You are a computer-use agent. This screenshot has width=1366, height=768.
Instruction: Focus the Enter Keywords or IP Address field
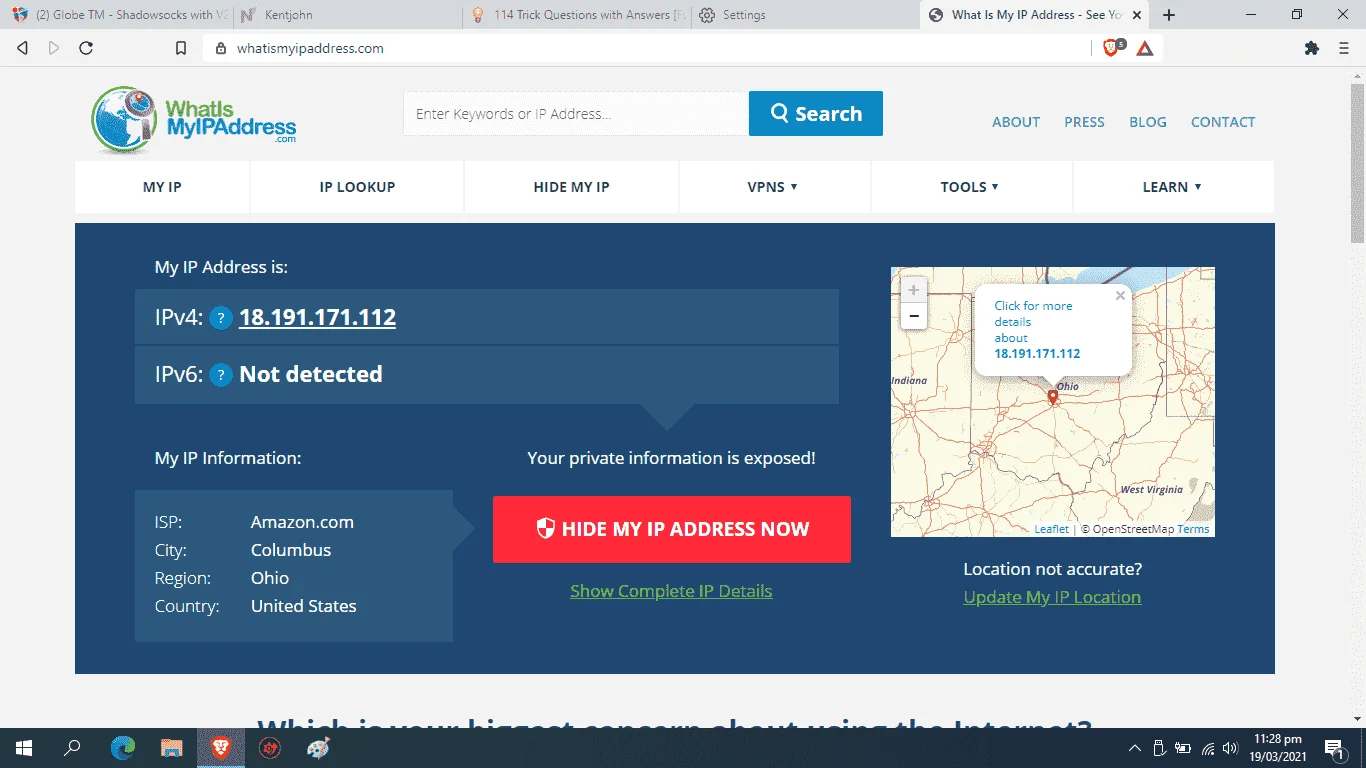tap(576, 114)
